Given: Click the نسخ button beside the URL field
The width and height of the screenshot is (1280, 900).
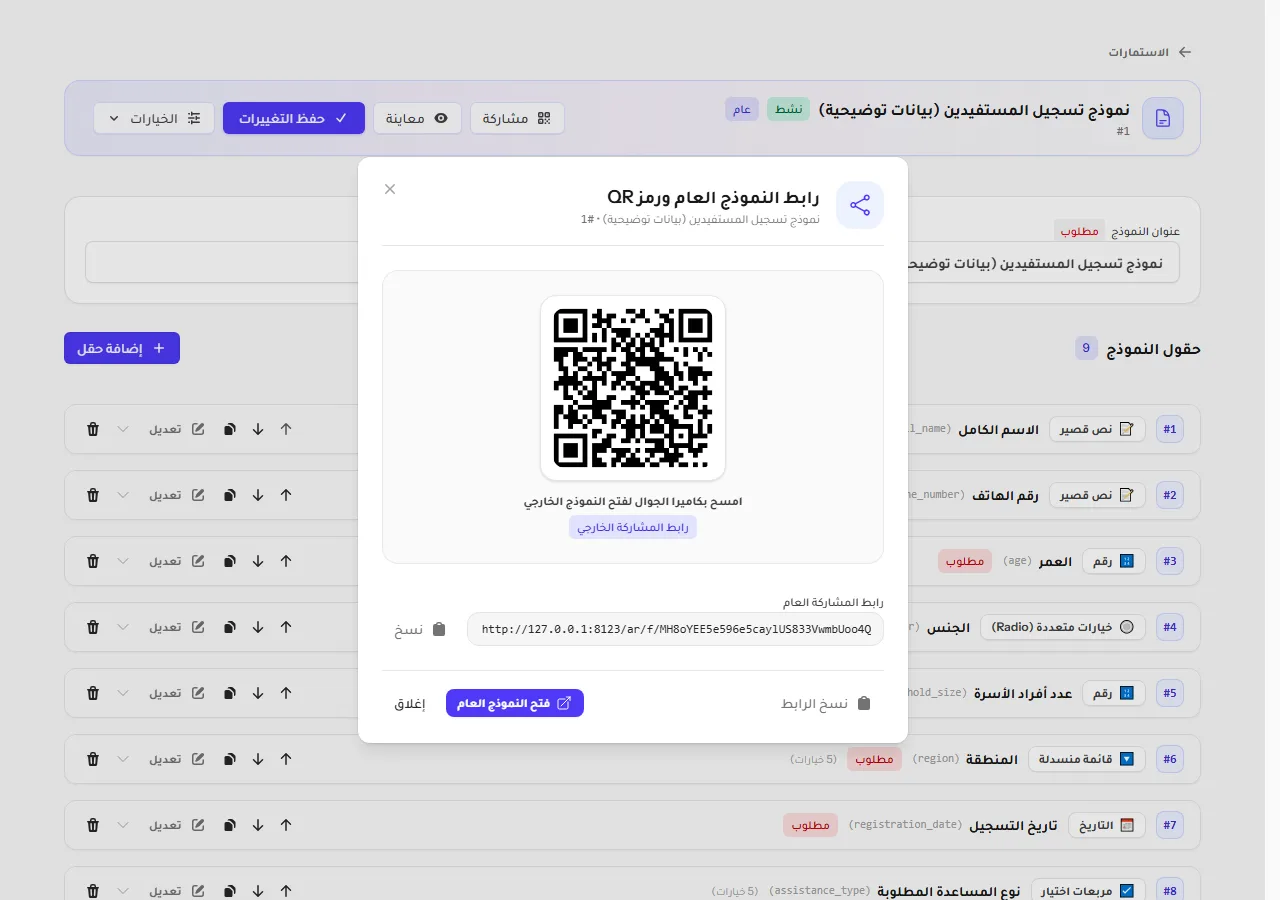Looking at the screenshot, I should click(421, 630).
